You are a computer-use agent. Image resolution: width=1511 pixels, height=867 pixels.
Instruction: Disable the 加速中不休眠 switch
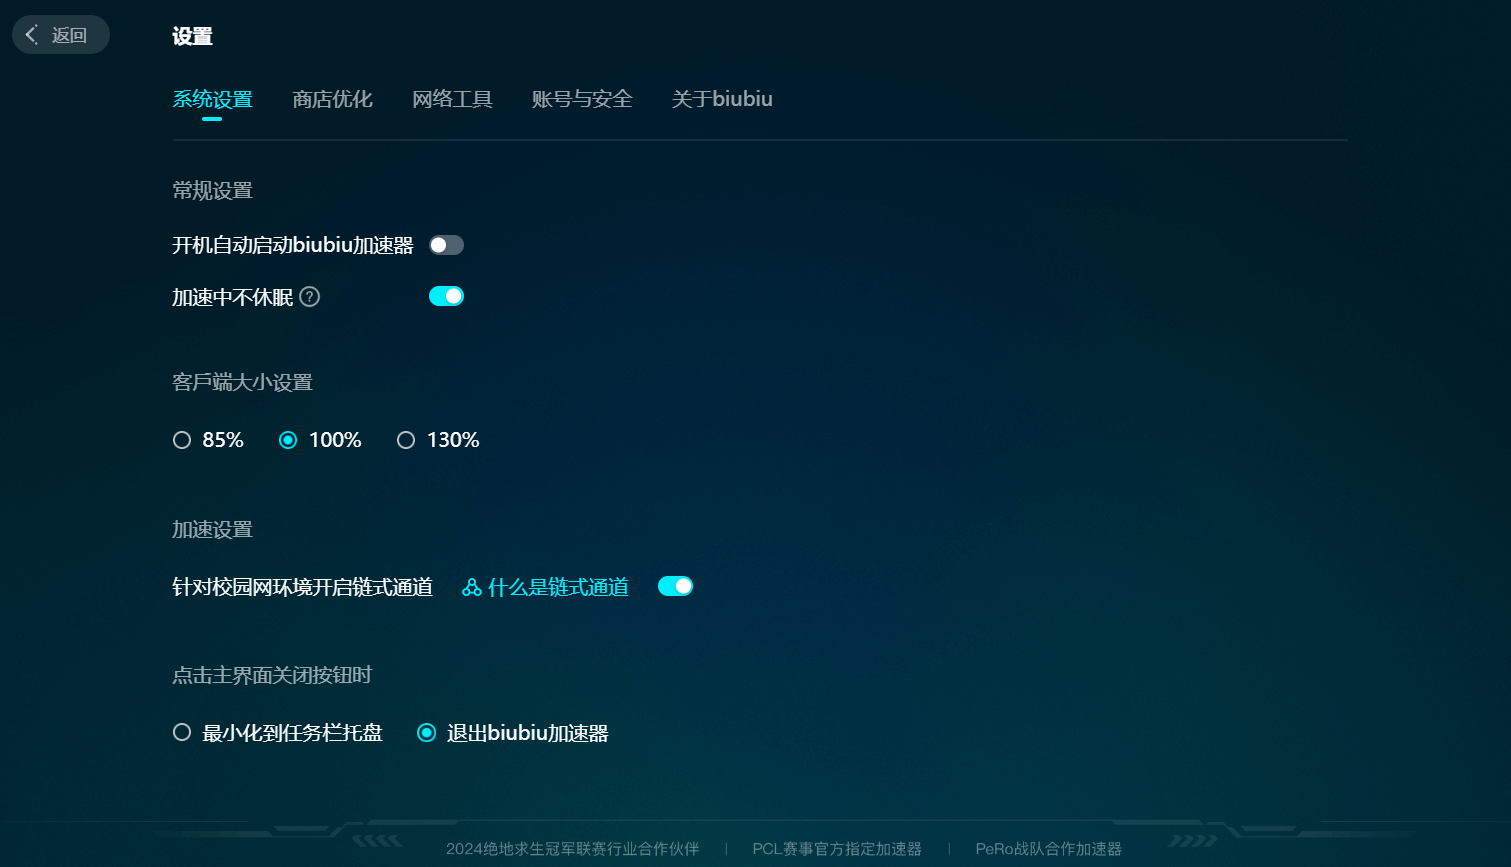[446, 296]
